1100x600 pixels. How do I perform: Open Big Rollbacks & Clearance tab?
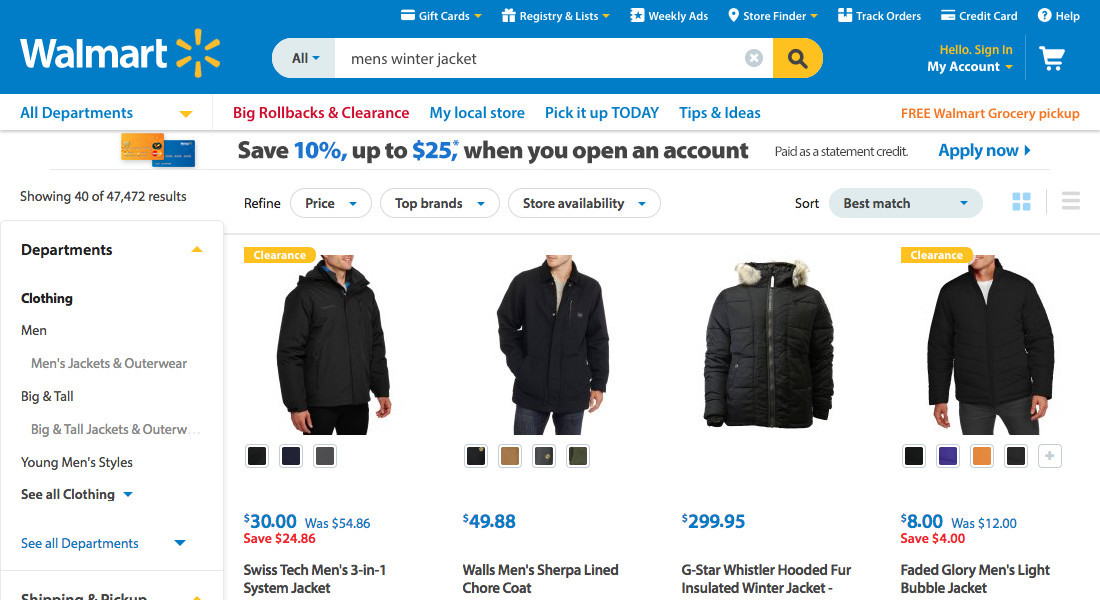(x=321, y=113)
